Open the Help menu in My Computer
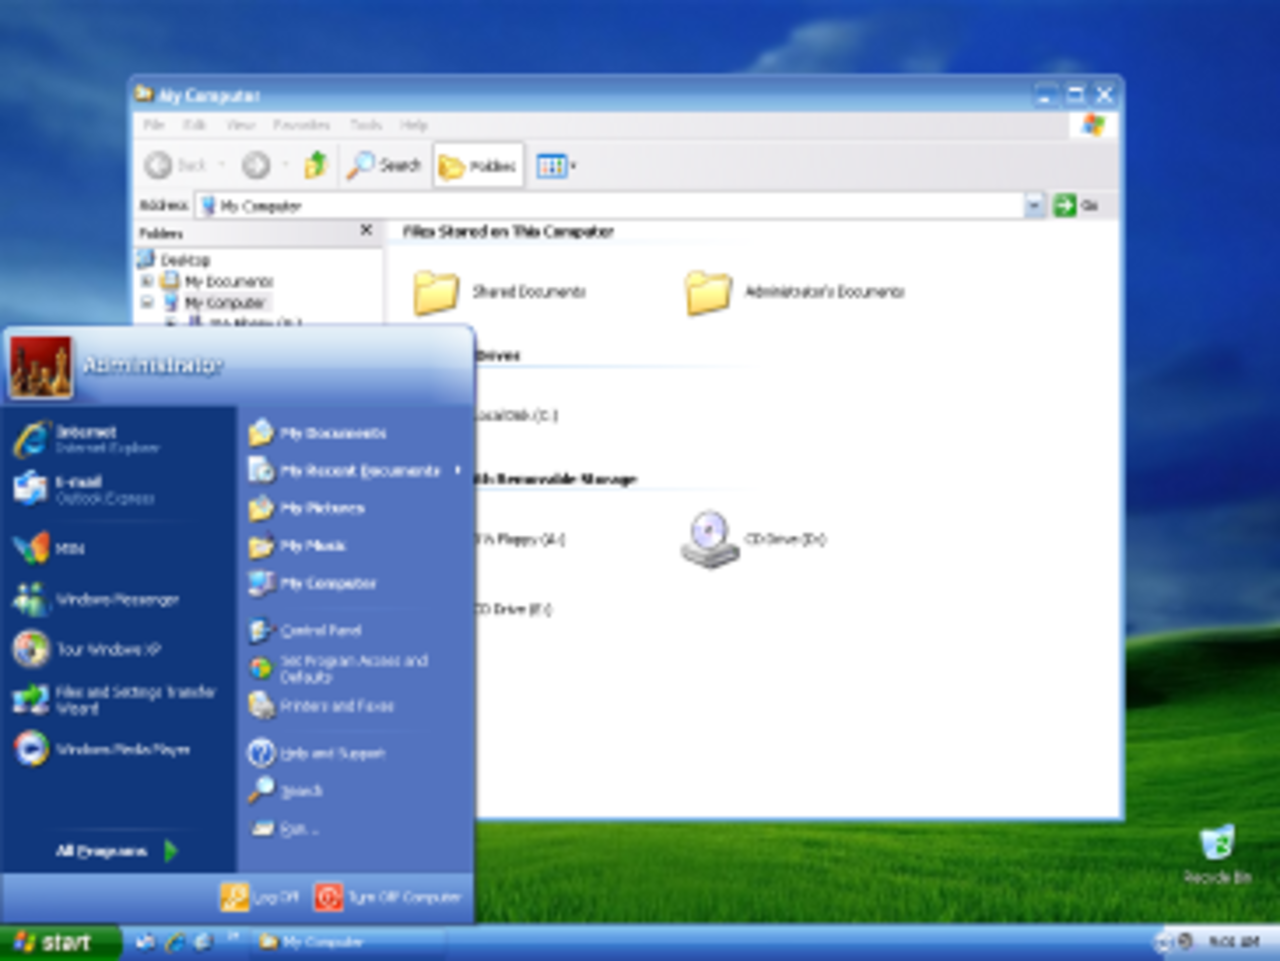The image size is (1280, 961). pyautogui.click(x=414, y=125)
